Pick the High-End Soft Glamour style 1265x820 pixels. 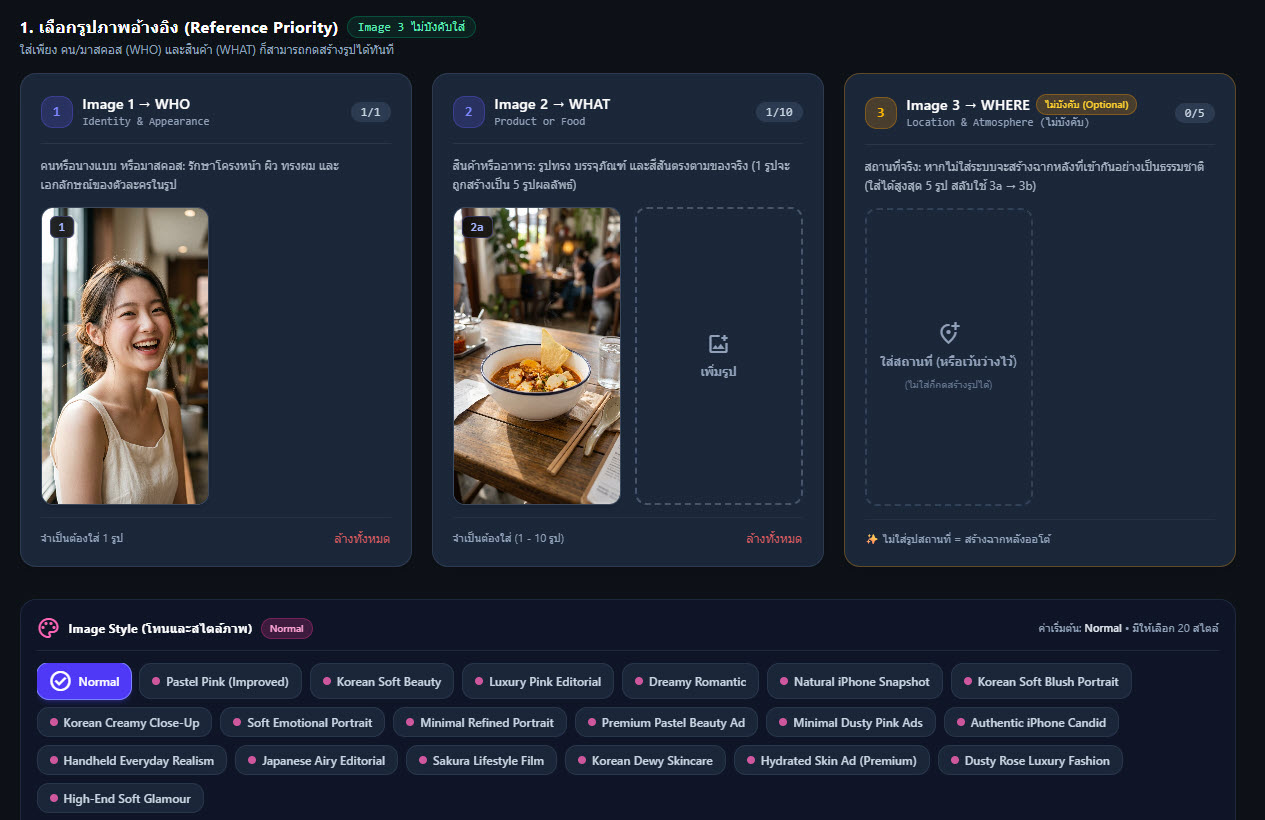coord(121,798)
